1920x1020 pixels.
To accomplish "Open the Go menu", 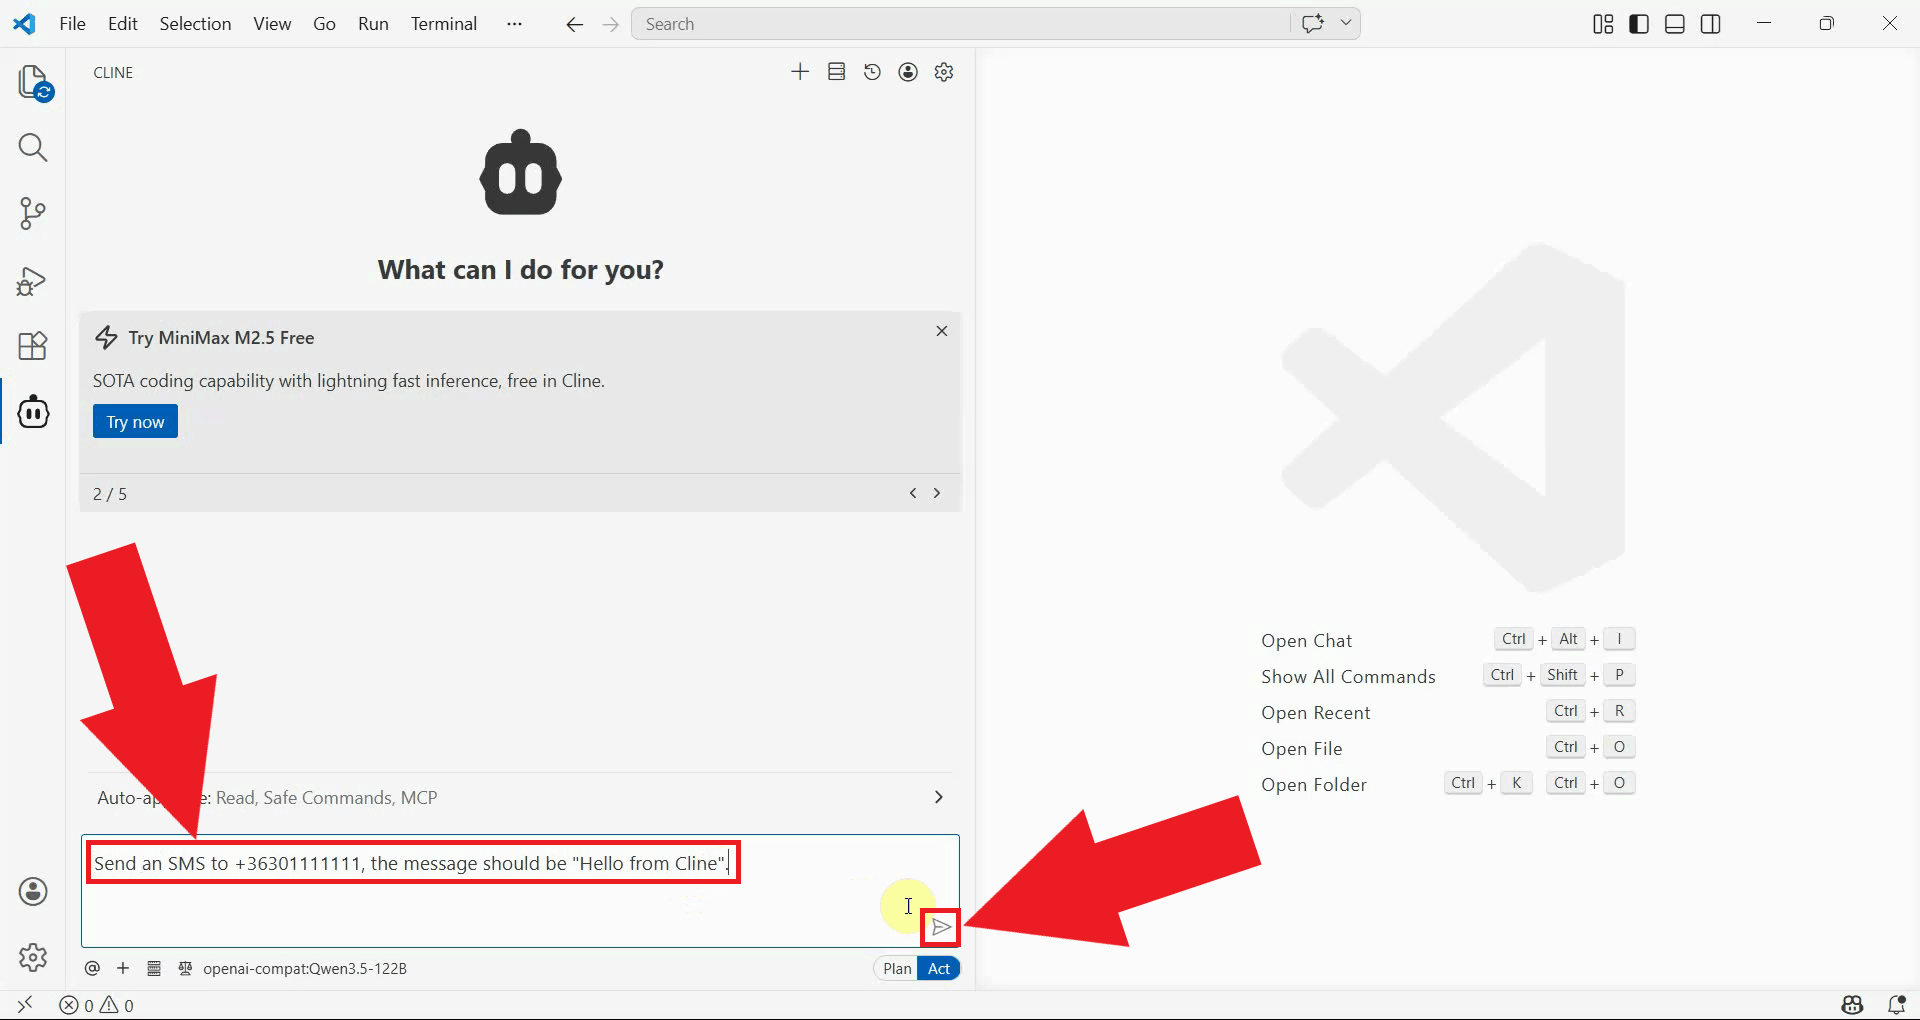I will (x=324, y=24).
